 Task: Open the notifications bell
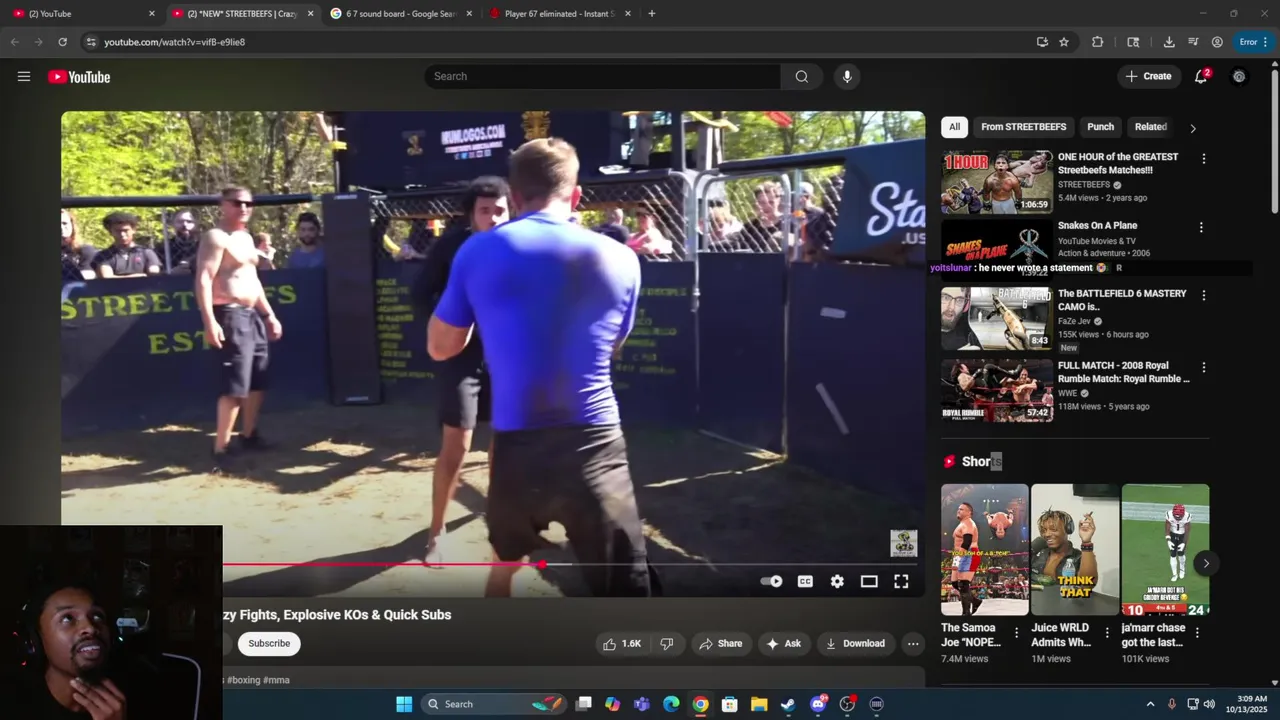click(1201, 77)
